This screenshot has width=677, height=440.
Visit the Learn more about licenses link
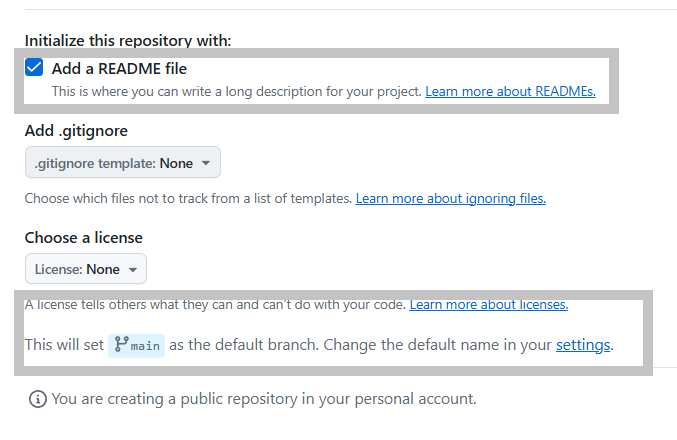point(488,304)
